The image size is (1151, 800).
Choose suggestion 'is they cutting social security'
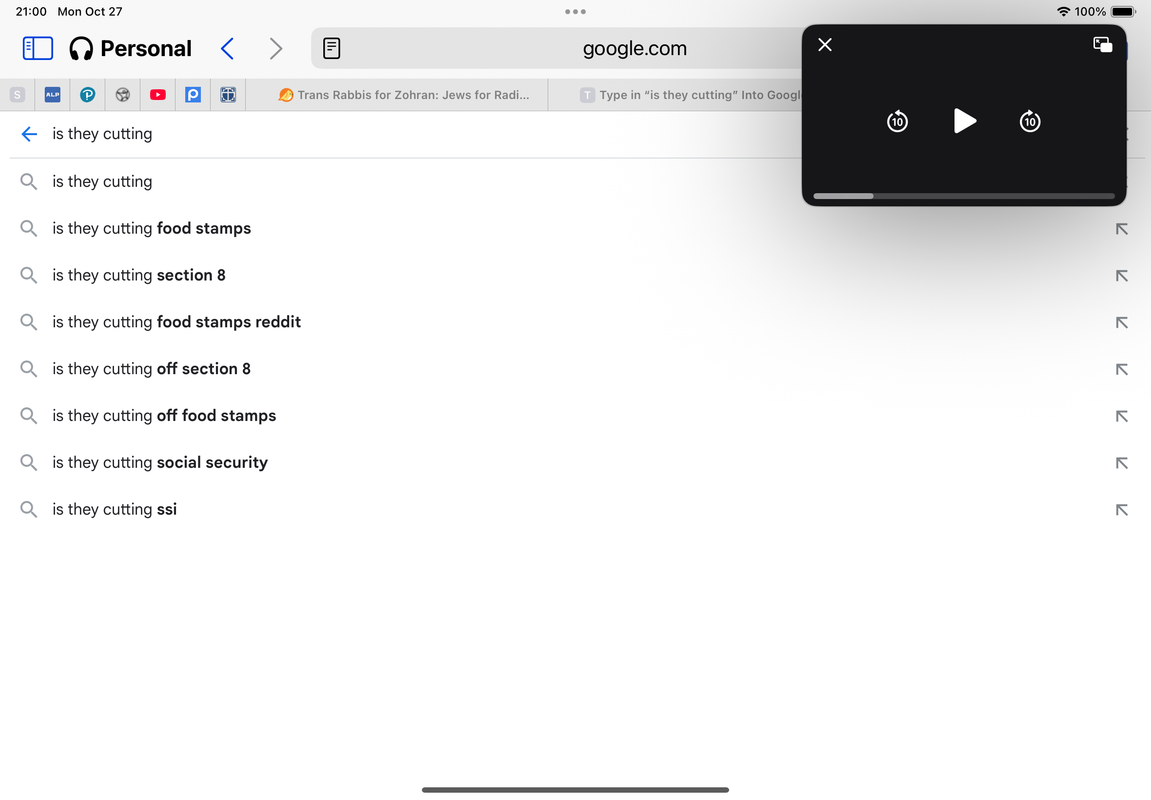pyautogui.click(x=160, y=462)
